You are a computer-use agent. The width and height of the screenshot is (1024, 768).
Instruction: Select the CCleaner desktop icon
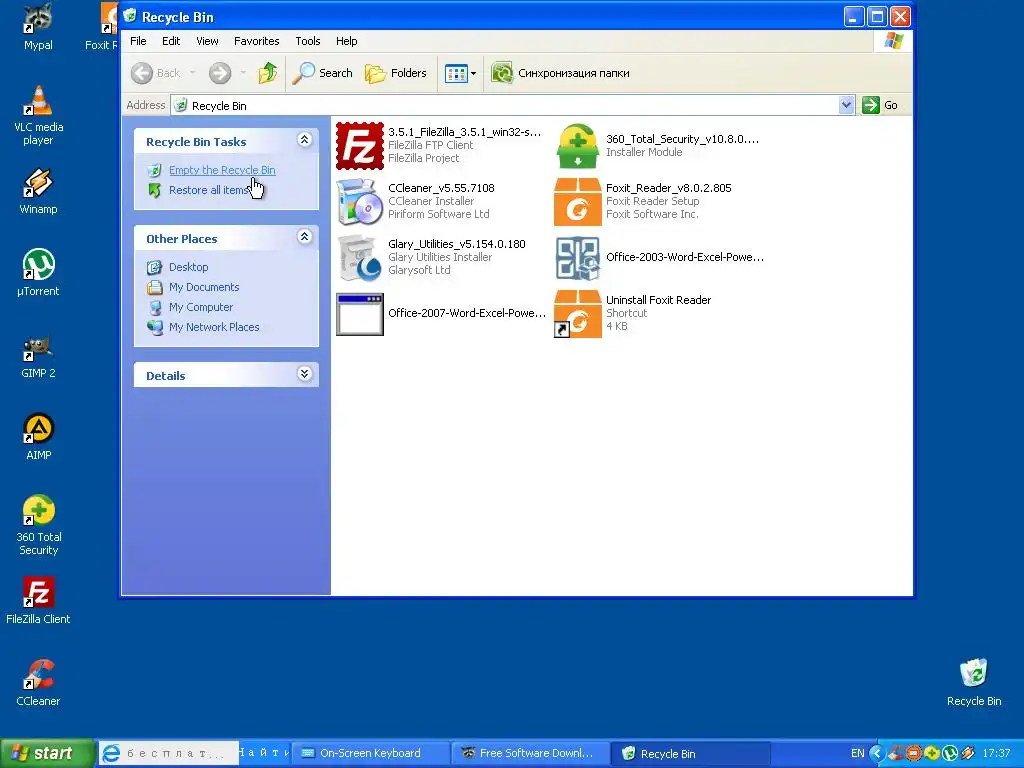pos(38,682)
